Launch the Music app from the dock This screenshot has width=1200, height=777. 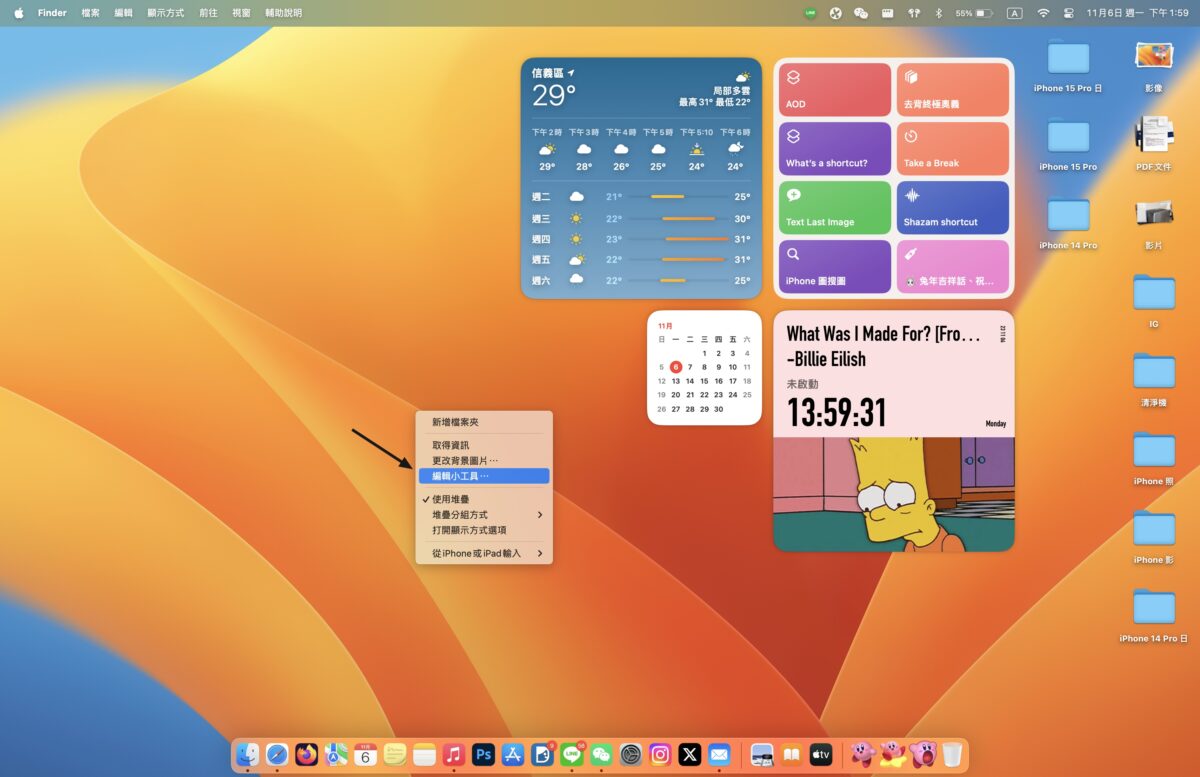pos(454,754)
